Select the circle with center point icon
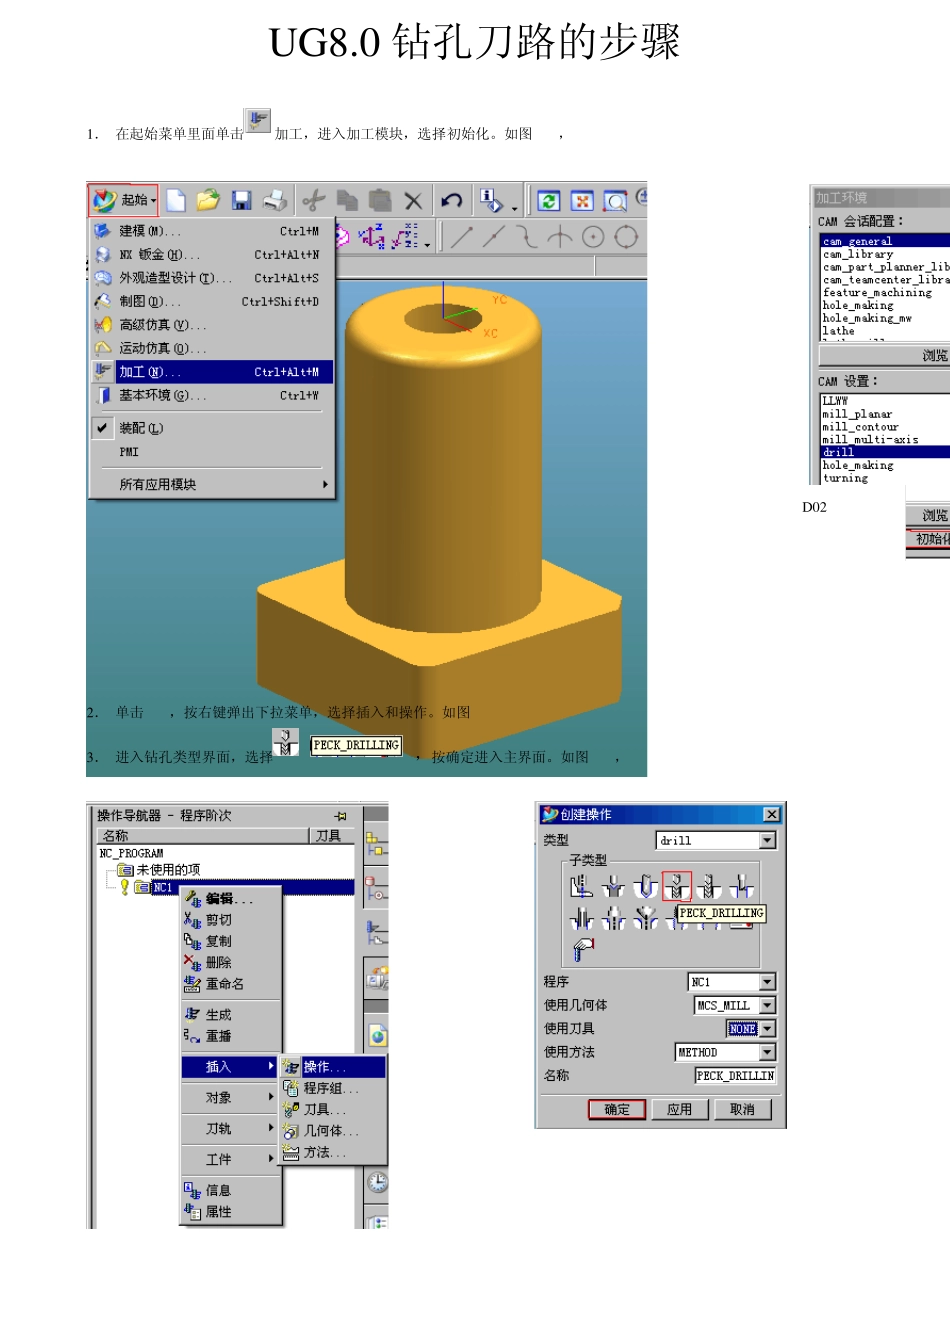 pos(593,237)
